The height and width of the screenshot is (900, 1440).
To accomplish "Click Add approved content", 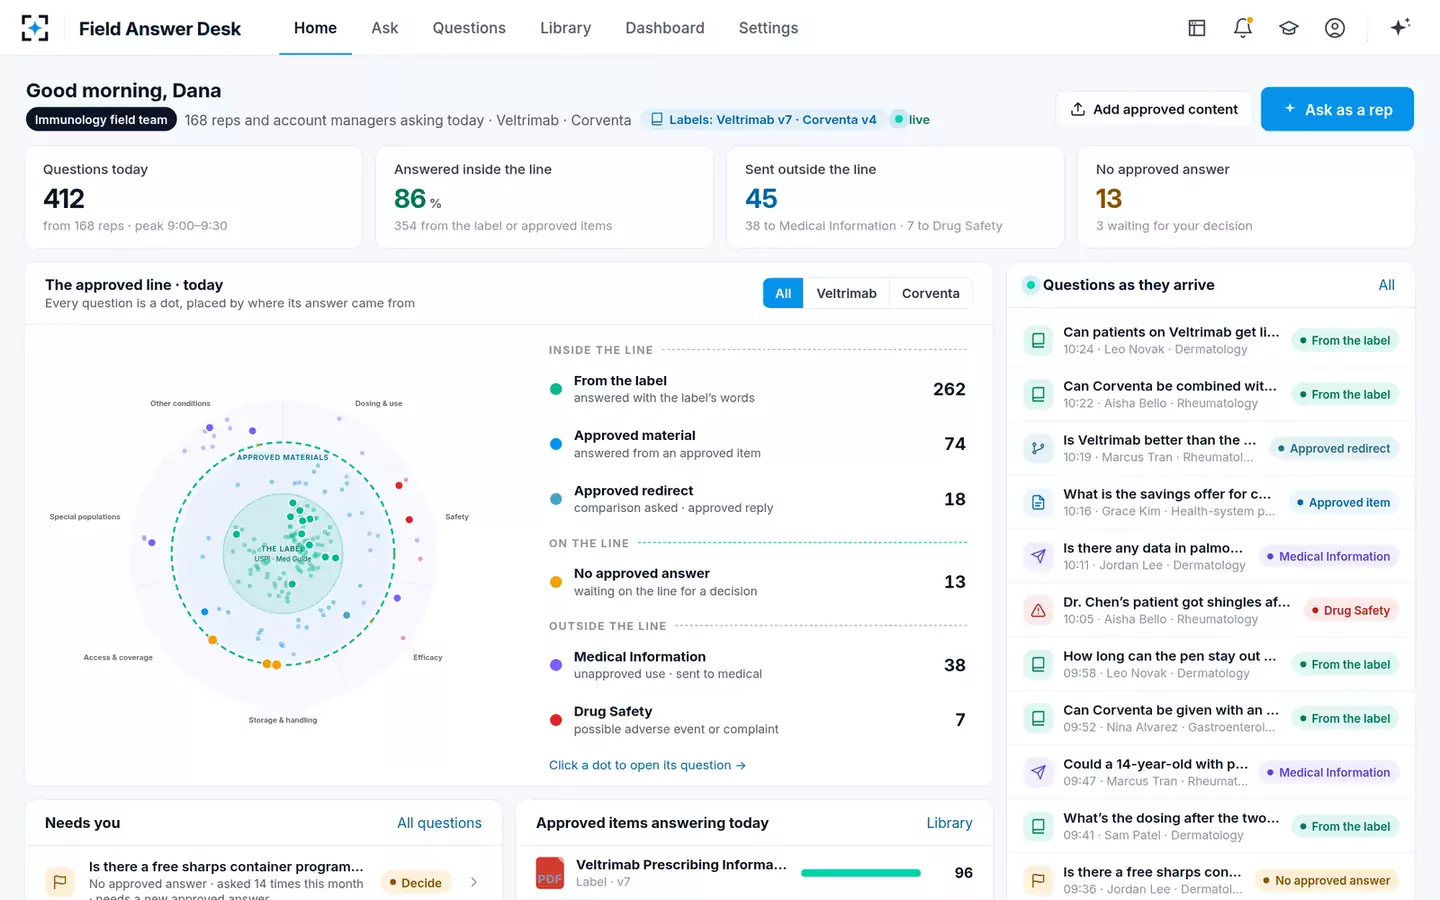I will [x=1154, y=109].
